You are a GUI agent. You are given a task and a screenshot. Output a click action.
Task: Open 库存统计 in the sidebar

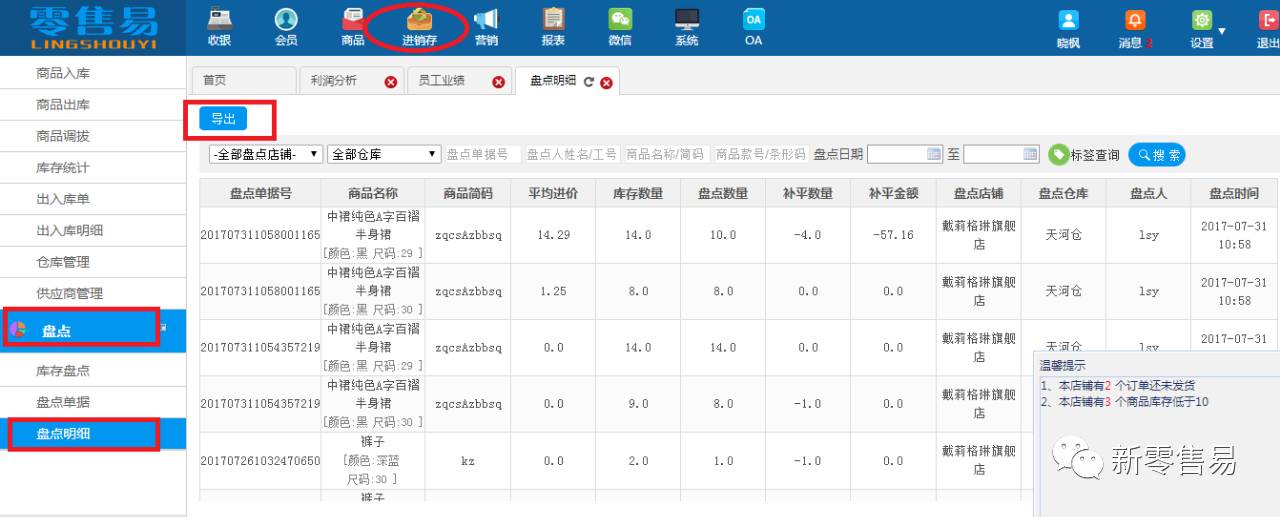93,168
